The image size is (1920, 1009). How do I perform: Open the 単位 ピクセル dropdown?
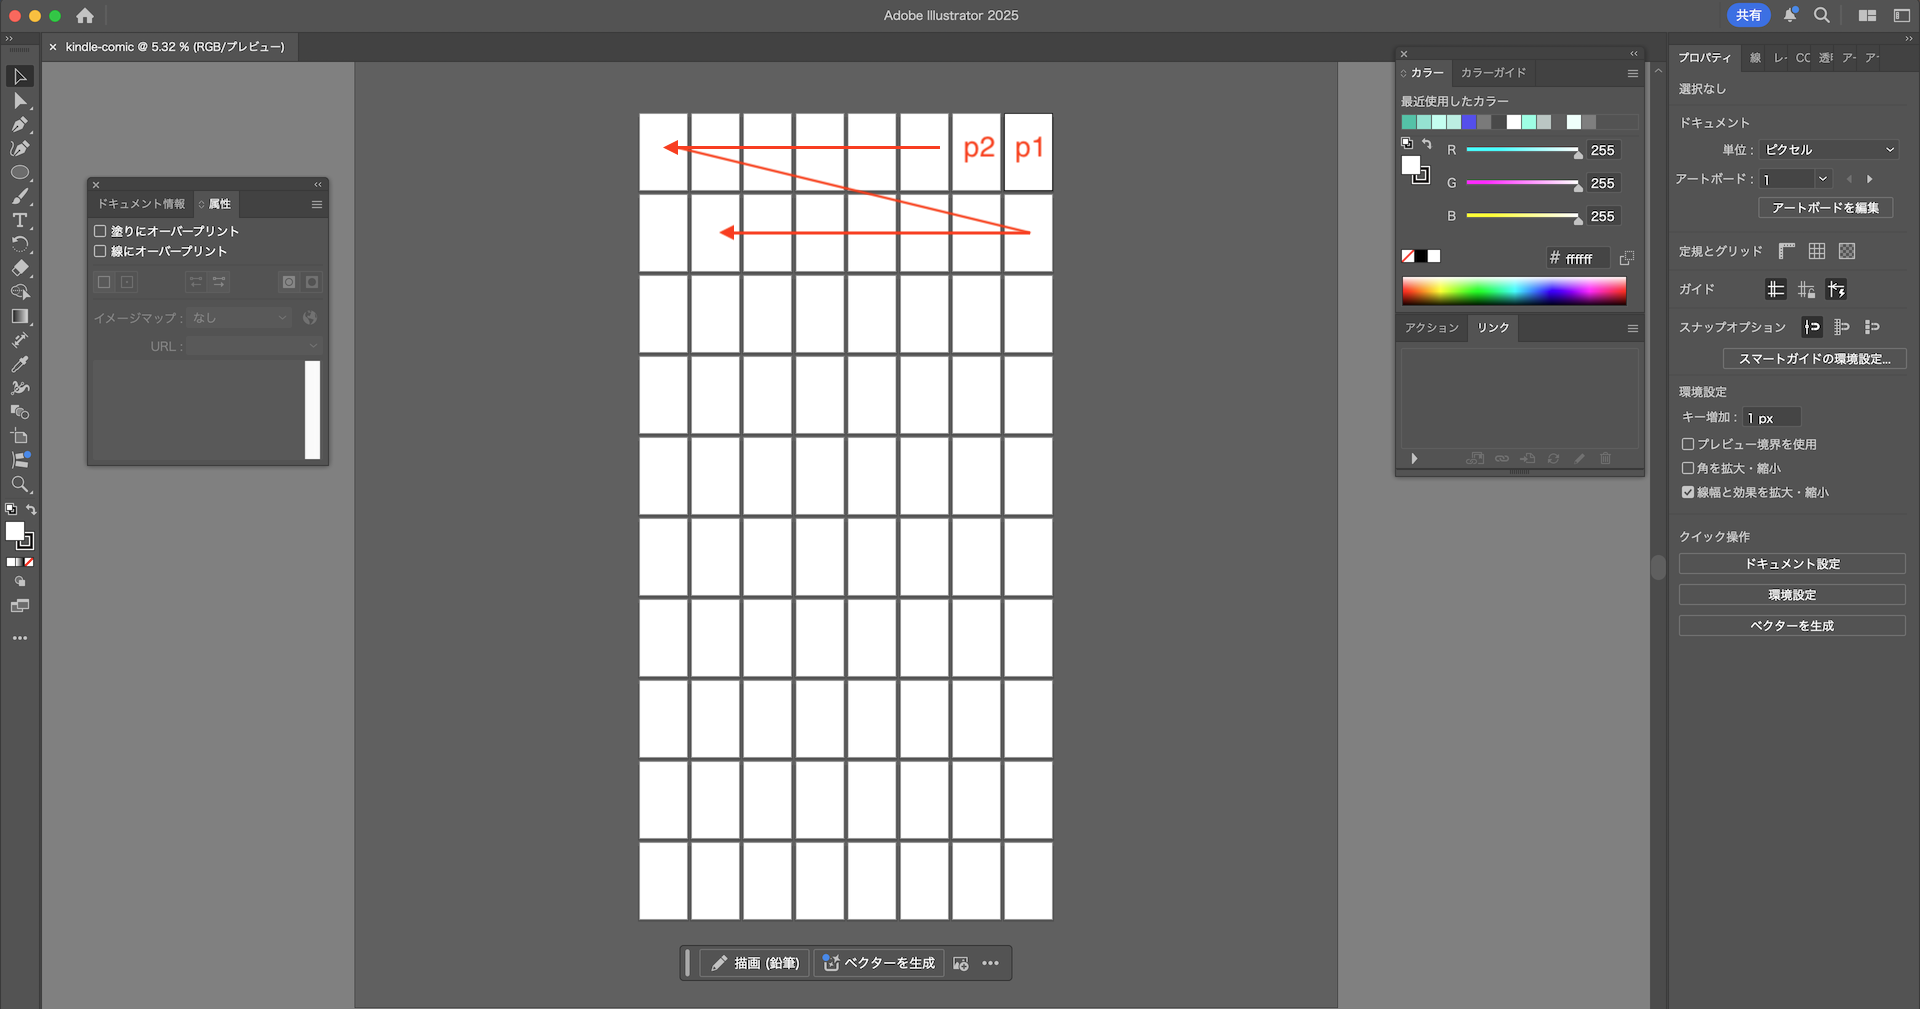point(1828,150)
